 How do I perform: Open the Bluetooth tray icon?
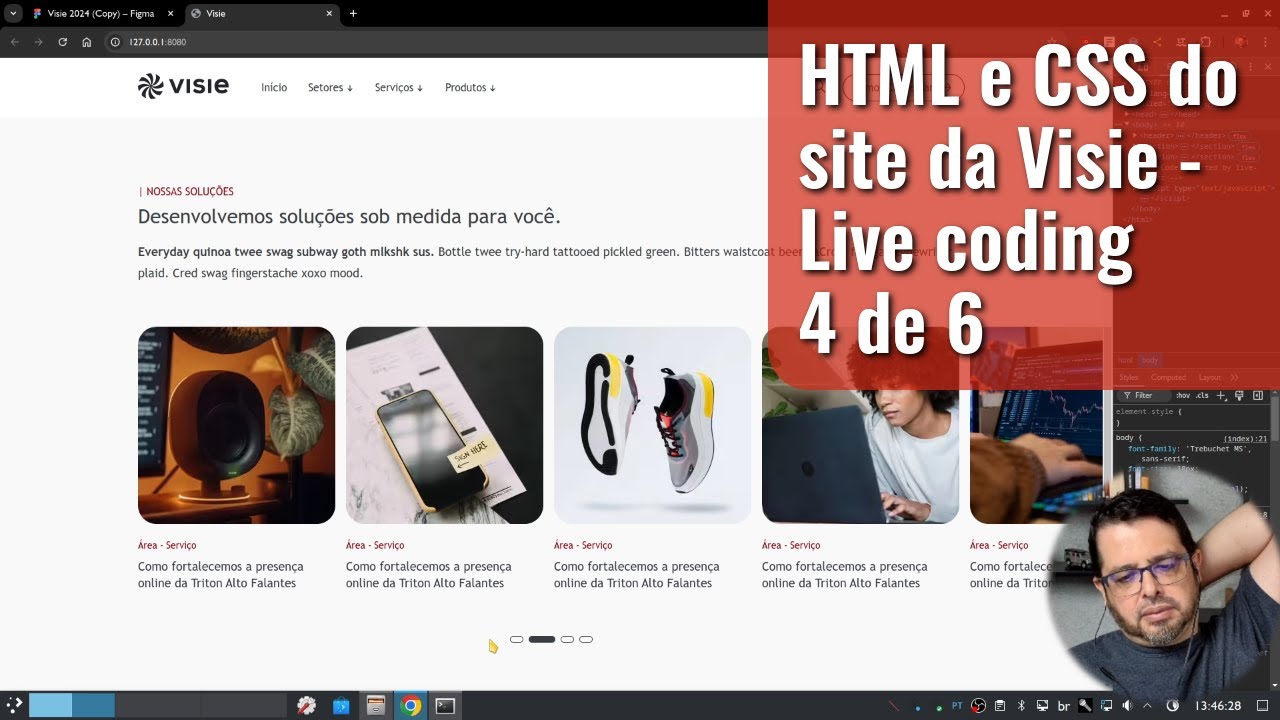coord(1021,706)
